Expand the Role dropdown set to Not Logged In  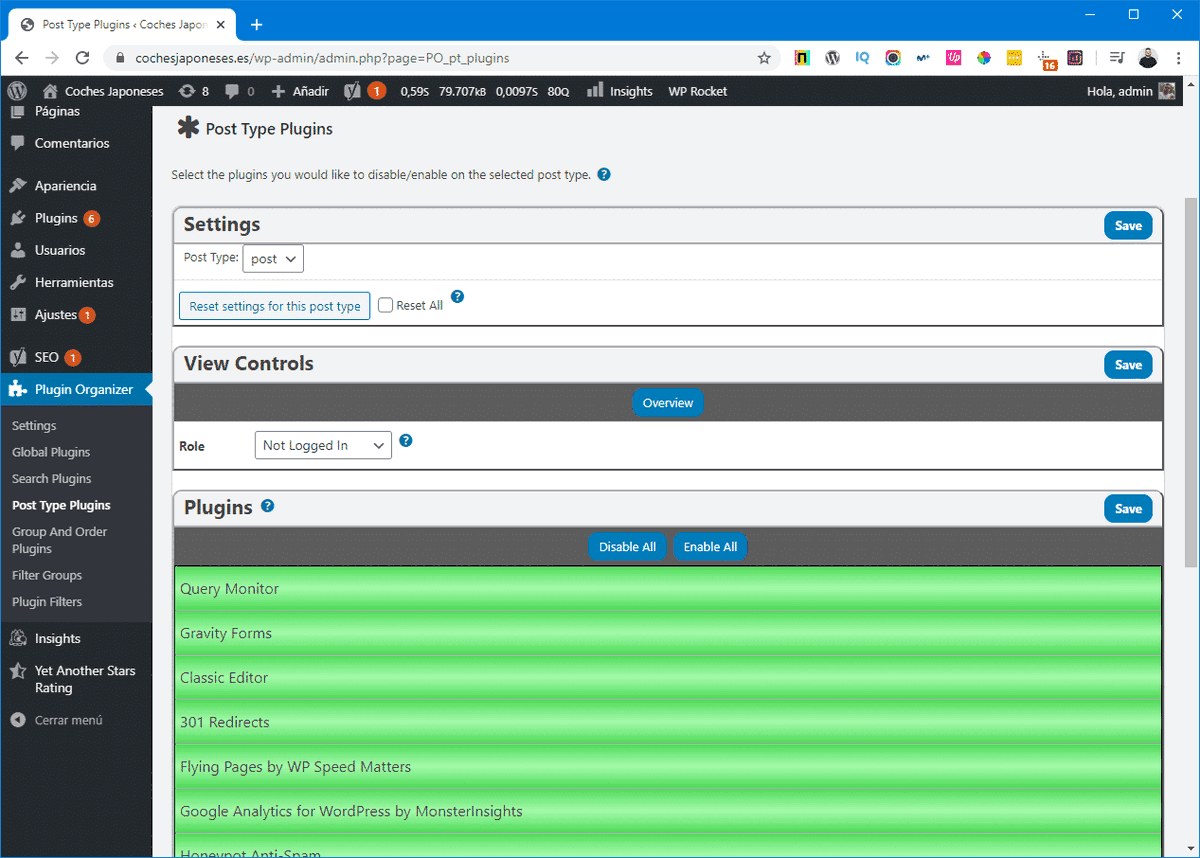pyautogui.click(x=323, y=446)
